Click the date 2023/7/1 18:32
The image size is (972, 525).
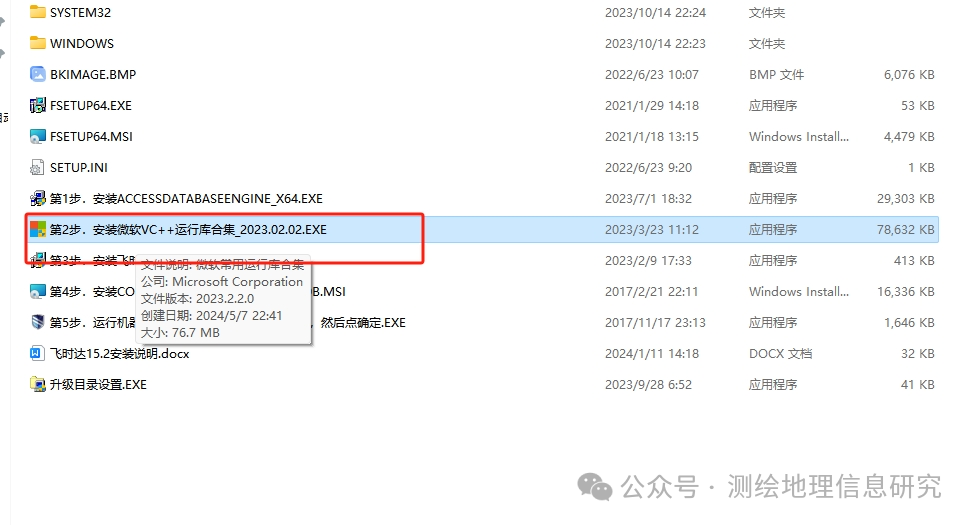point(648,198)
